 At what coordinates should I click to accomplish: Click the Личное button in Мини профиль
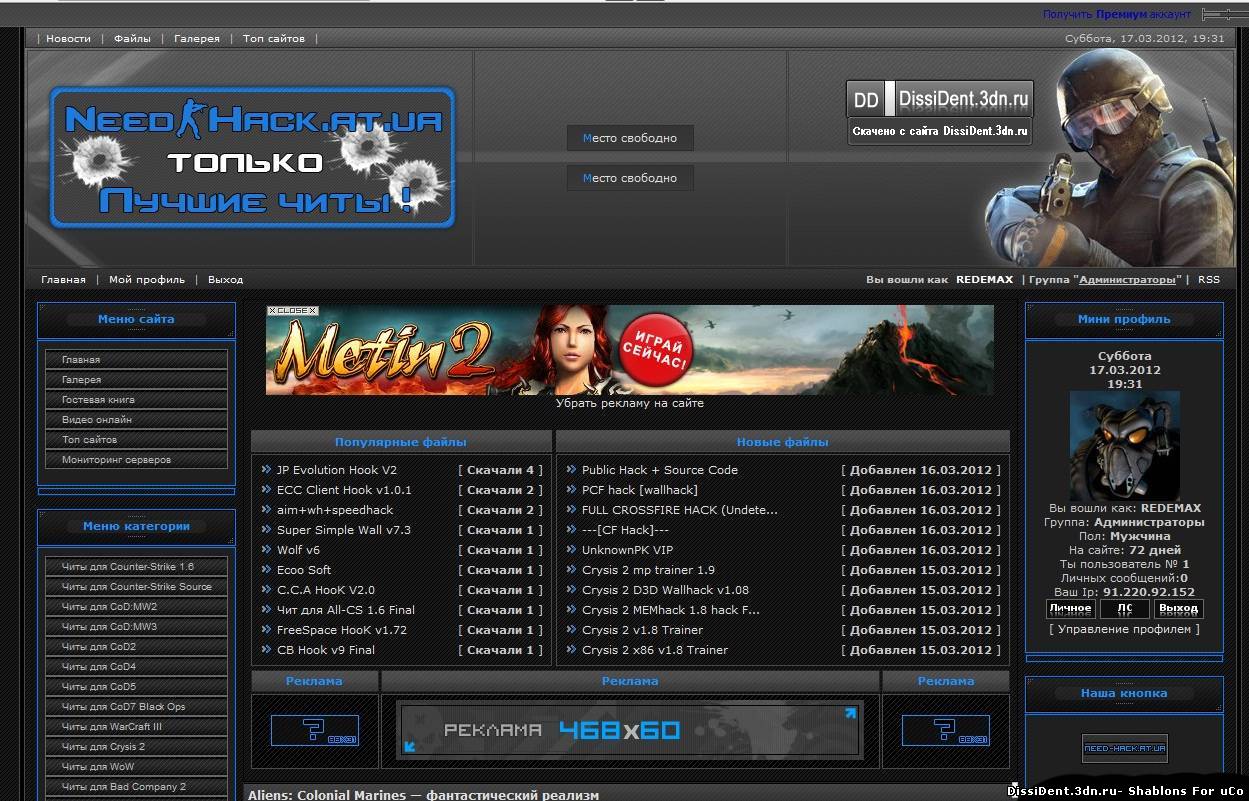pos(1070,608)
